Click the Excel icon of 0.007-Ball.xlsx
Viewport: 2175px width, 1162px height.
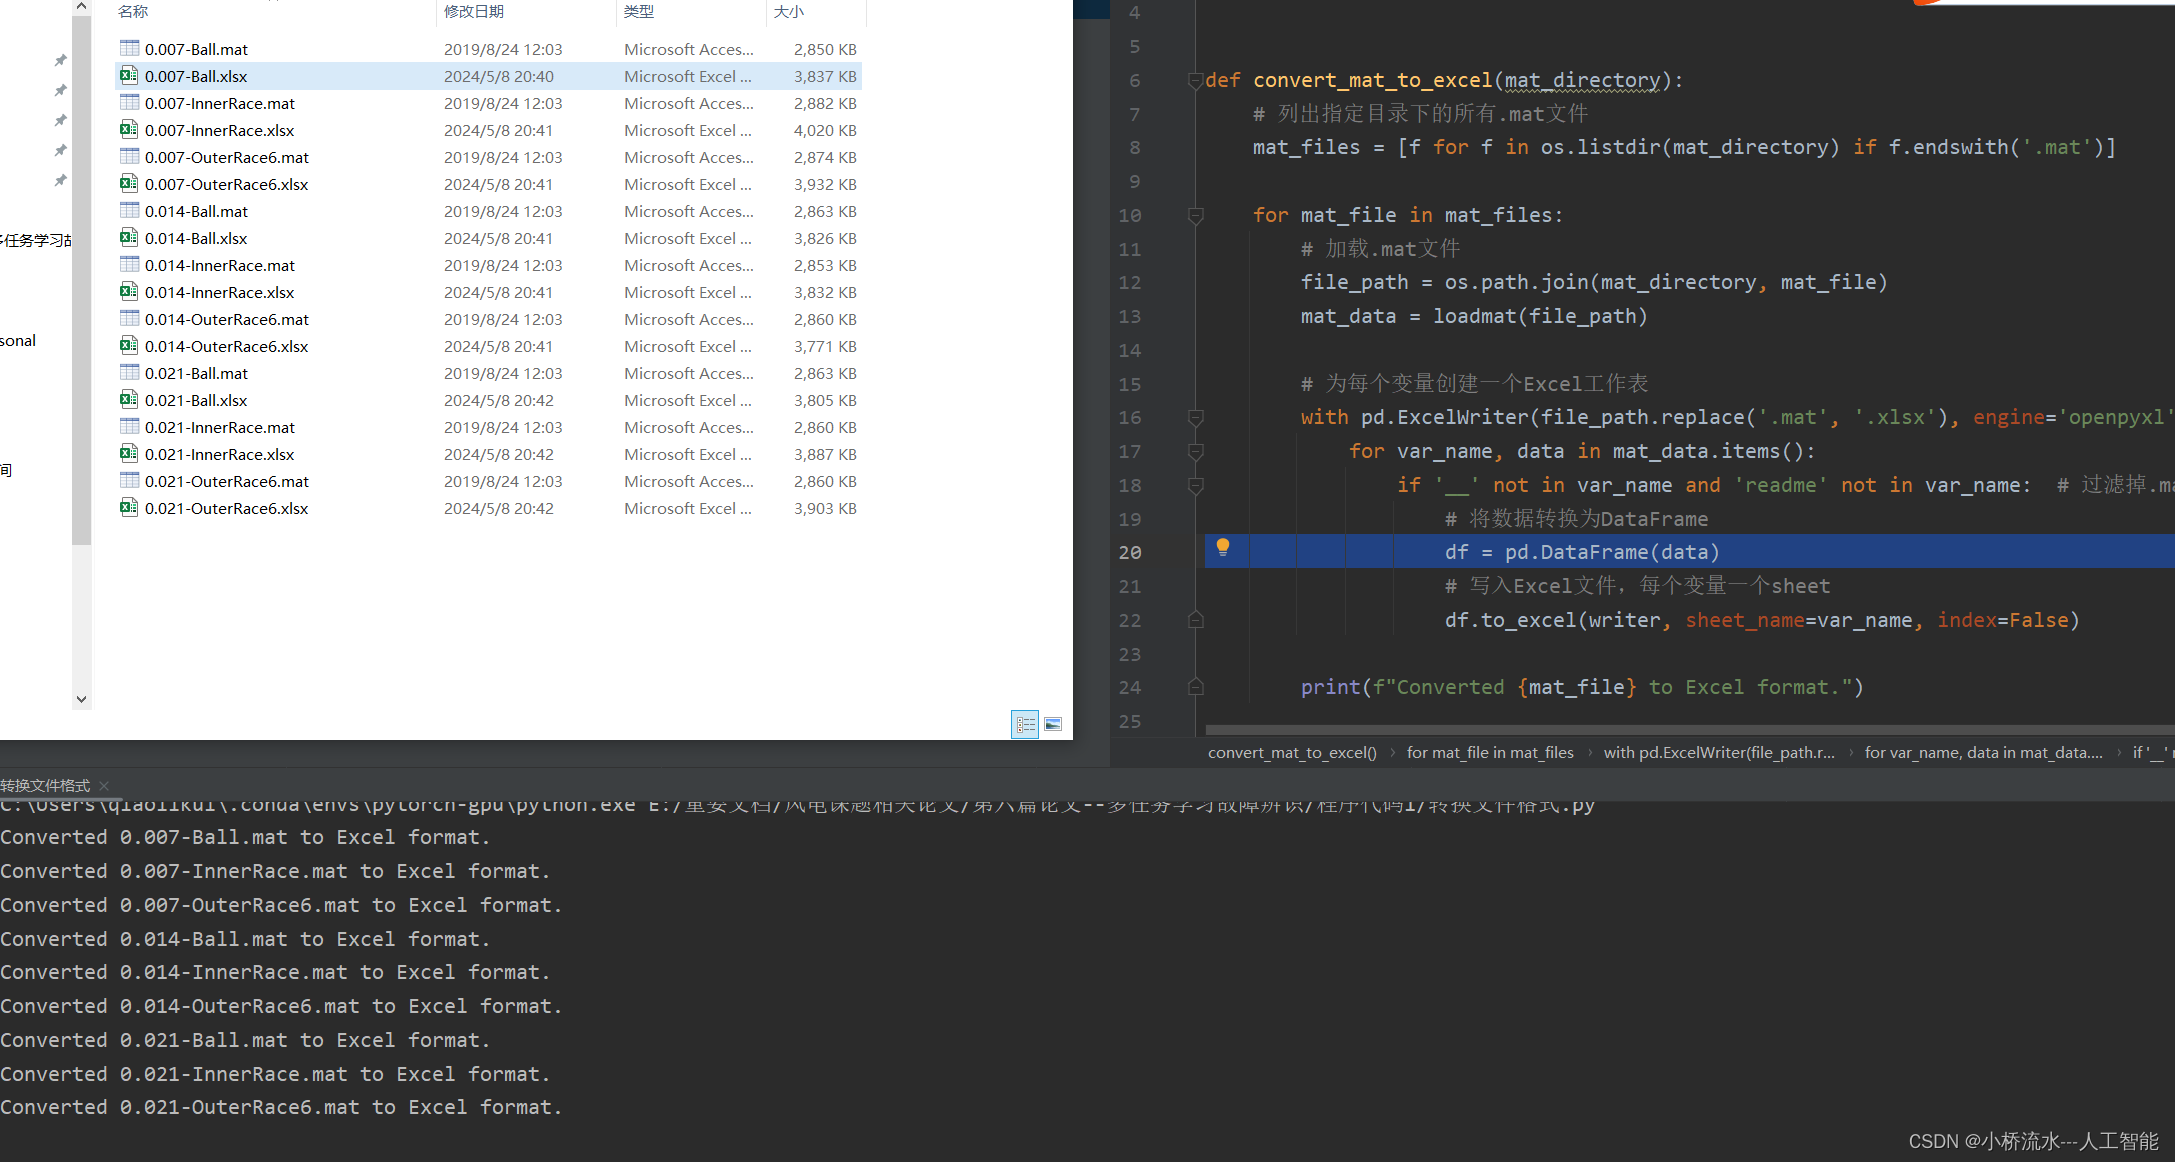click(x=129, y=75)
